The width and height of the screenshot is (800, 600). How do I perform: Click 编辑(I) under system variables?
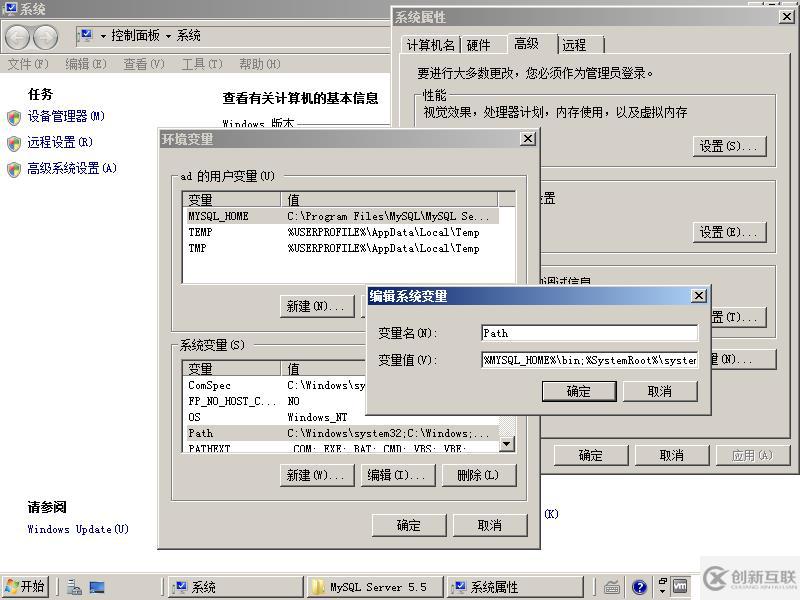(x=398, y=475)
